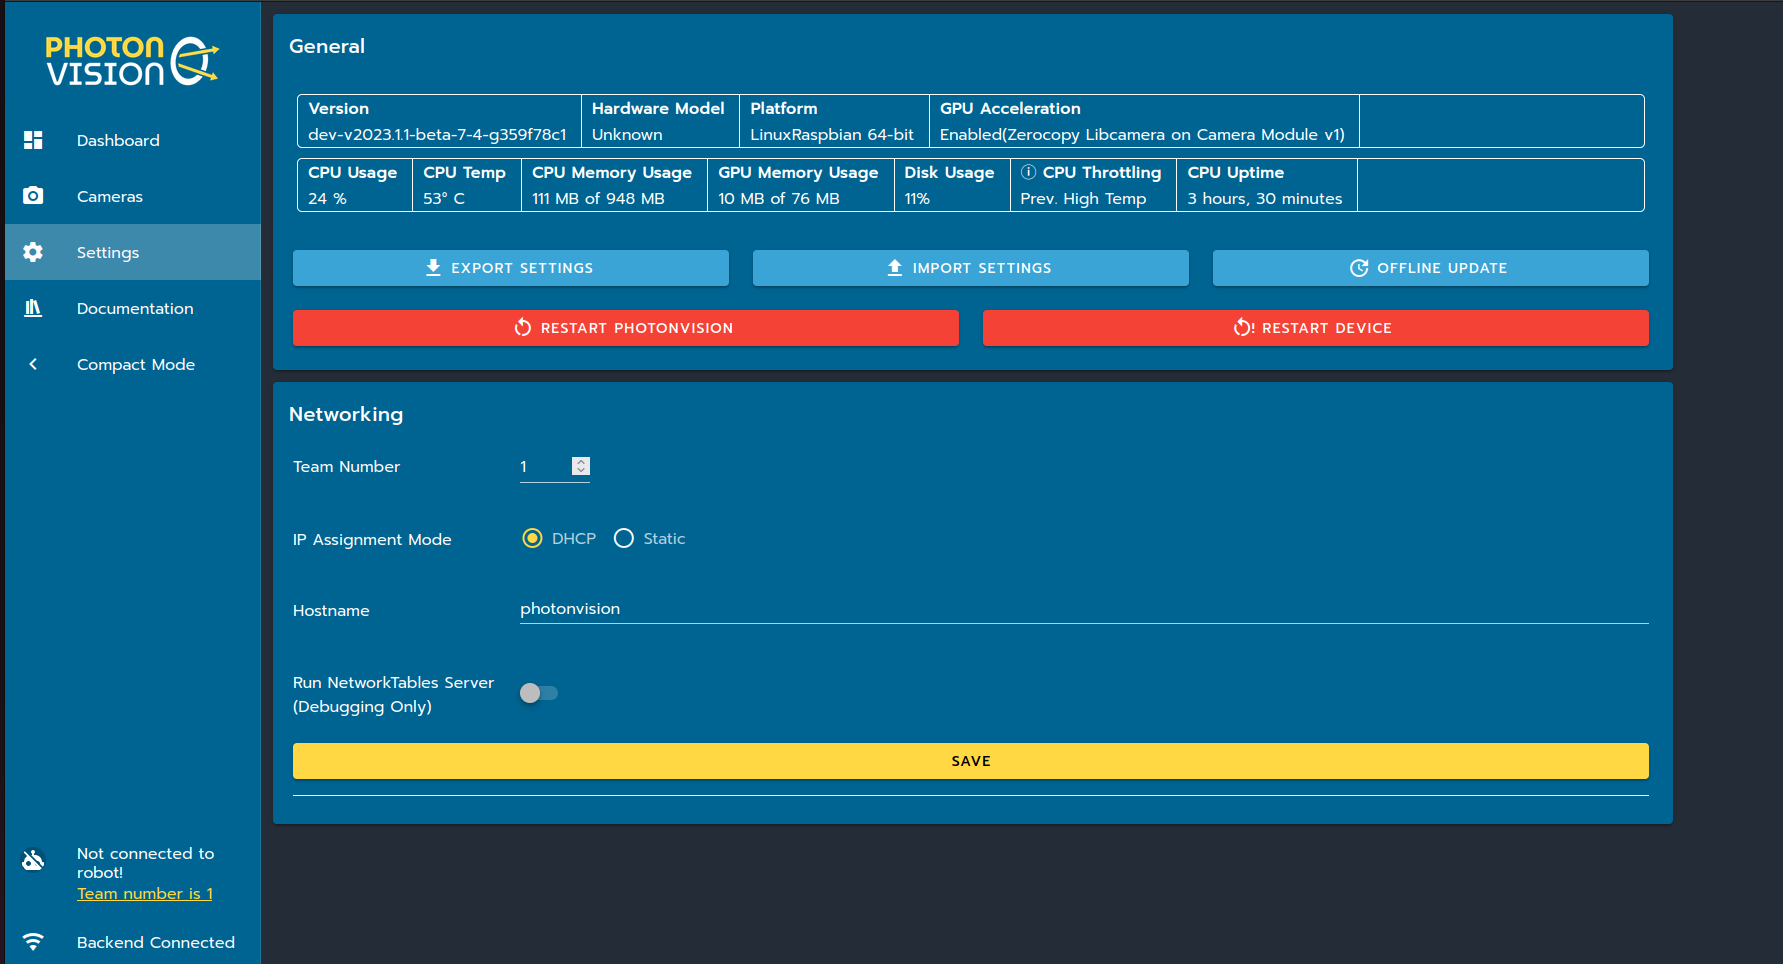Screen dimensions: 1783x964
Task: Click CPU Usage value '24 %'
Action: [327, 199]
